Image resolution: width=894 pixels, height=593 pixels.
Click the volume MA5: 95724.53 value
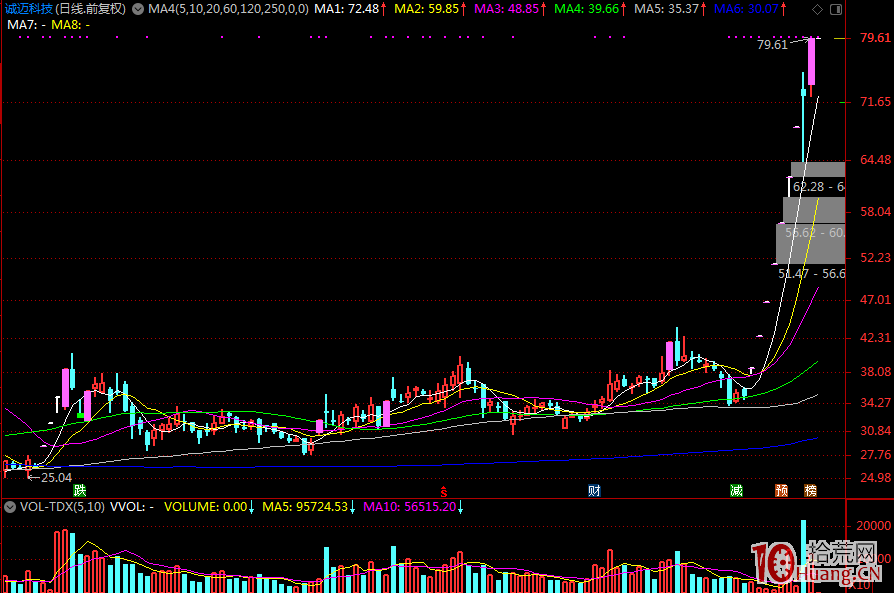305,506
